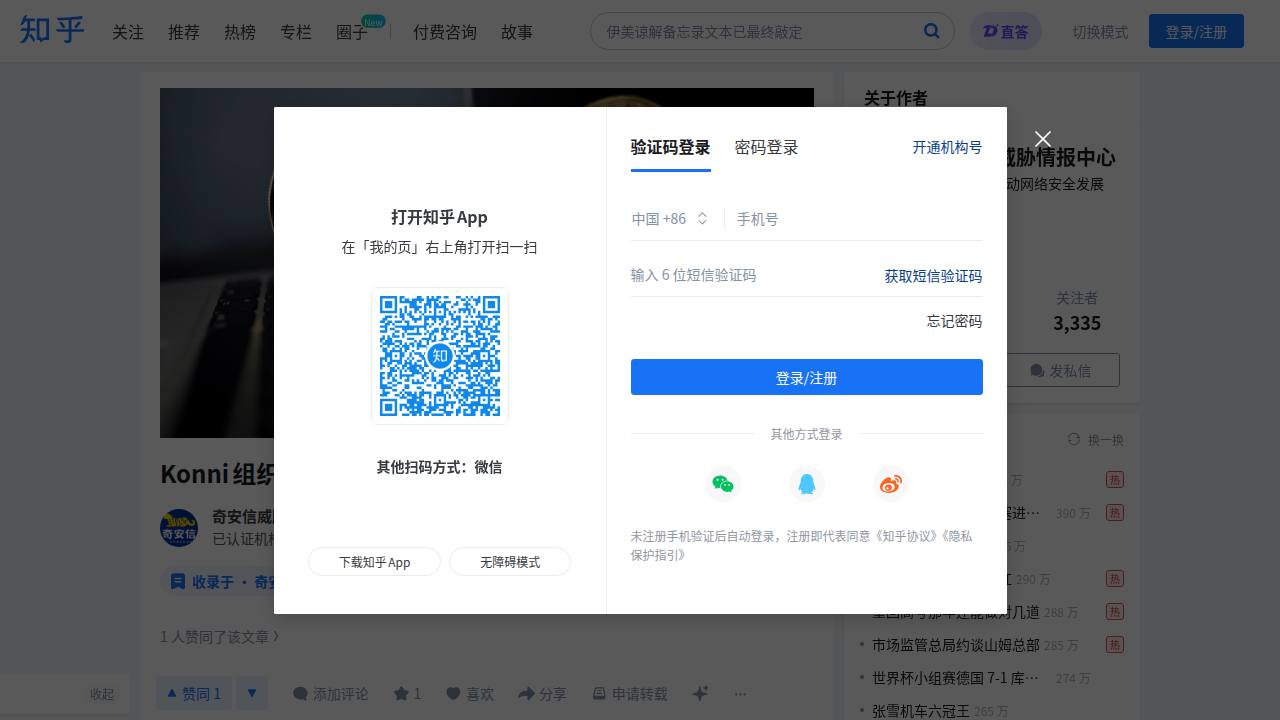Close the login dialog with the X
Viewport: 1280px width, 720px height.
click(1043, 139)
